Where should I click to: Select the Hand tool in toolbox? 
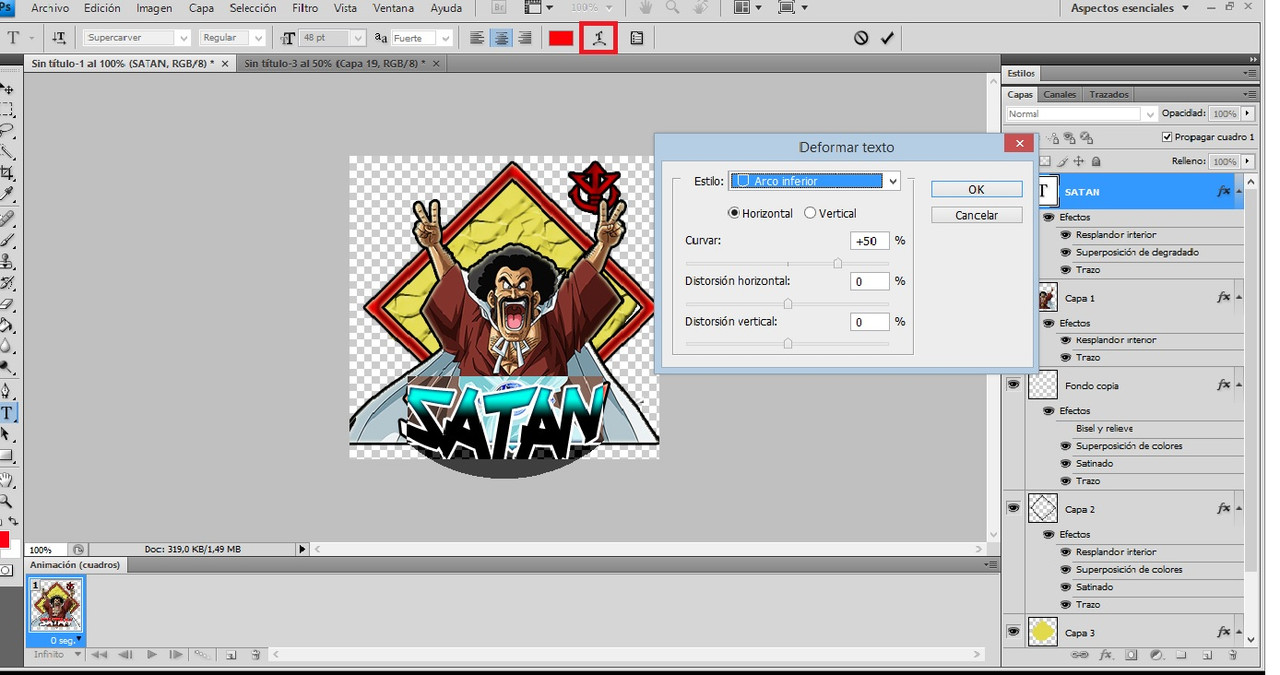[7, 480]
